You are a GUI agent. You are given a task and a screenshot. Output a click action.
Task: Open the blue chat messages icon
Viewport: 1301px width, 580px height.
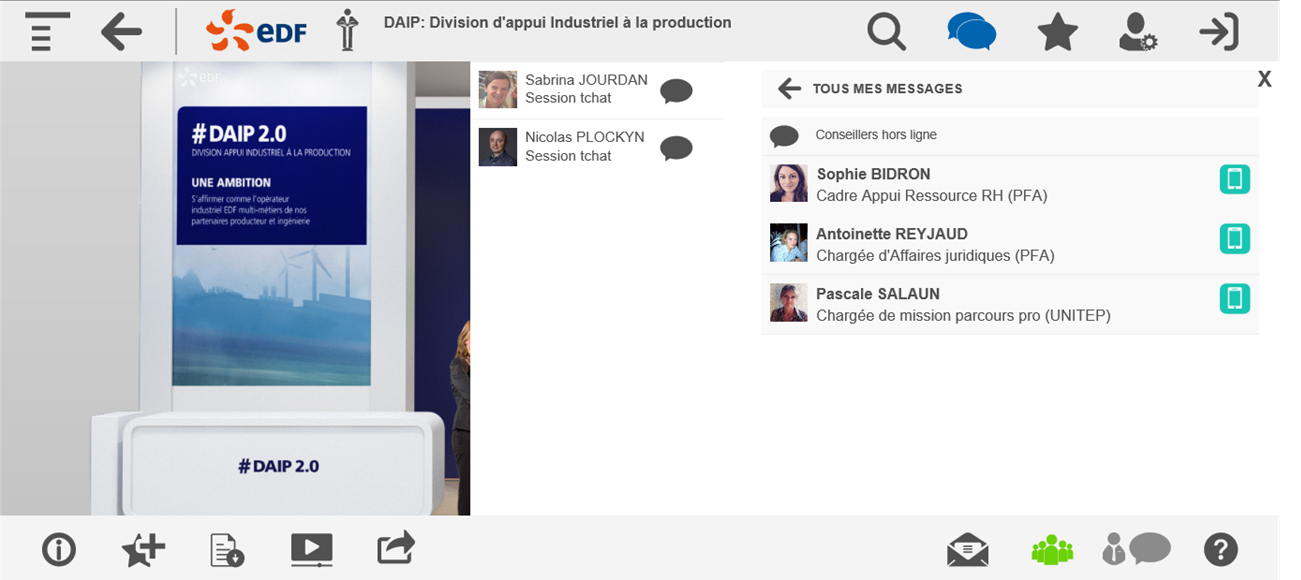[x=971, y=32]
